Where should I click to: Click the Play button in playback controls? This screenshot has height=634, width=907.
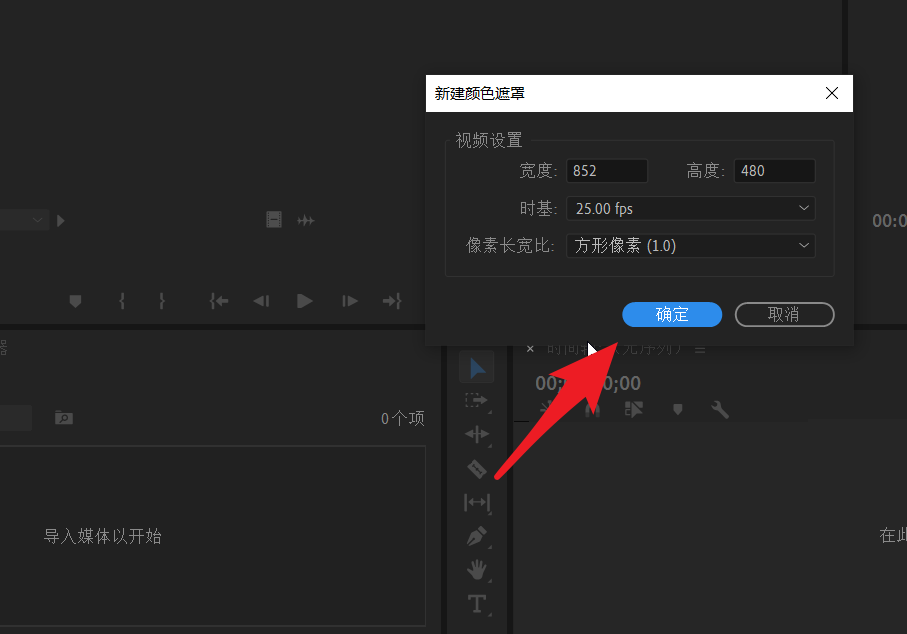(x=304, y=300)
